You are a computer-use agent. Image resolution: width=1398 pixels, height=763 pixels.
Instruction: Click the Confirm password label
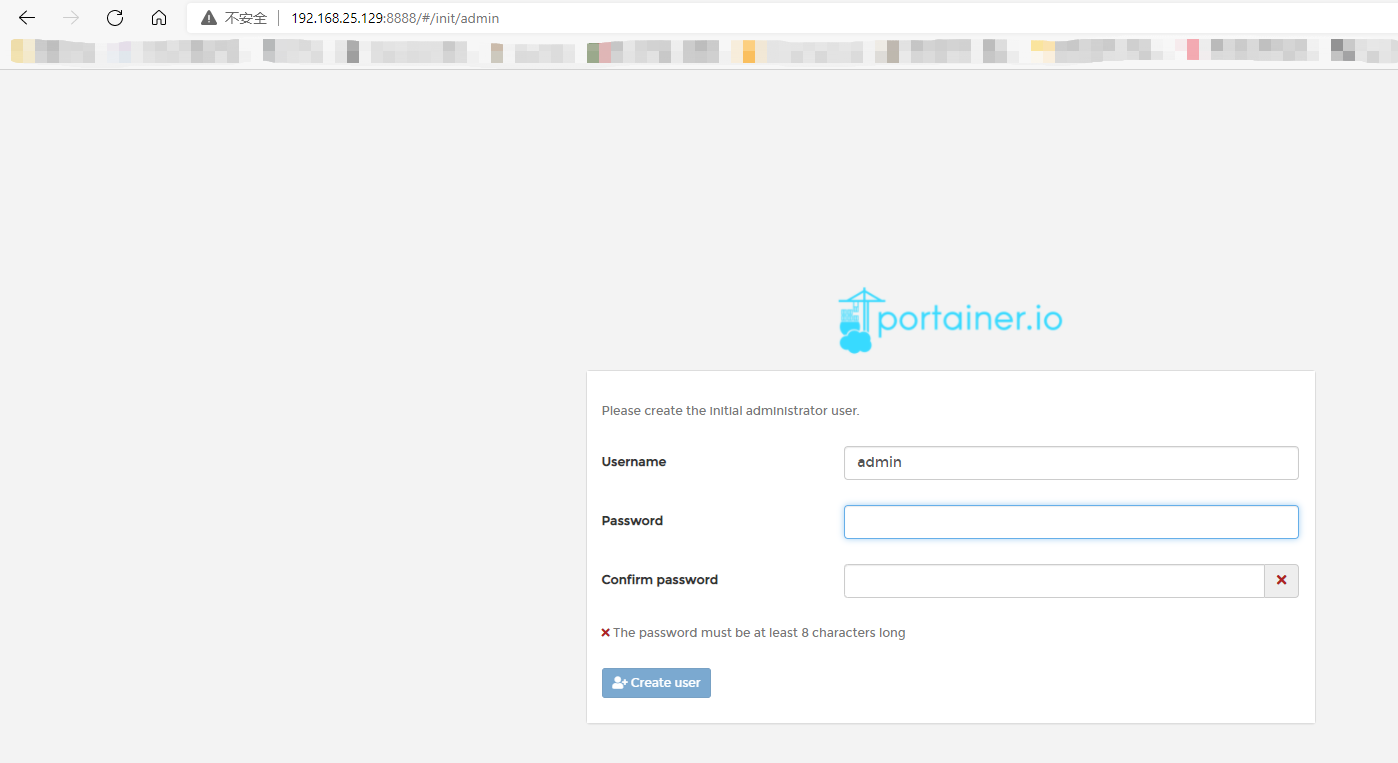pos(660,580)
